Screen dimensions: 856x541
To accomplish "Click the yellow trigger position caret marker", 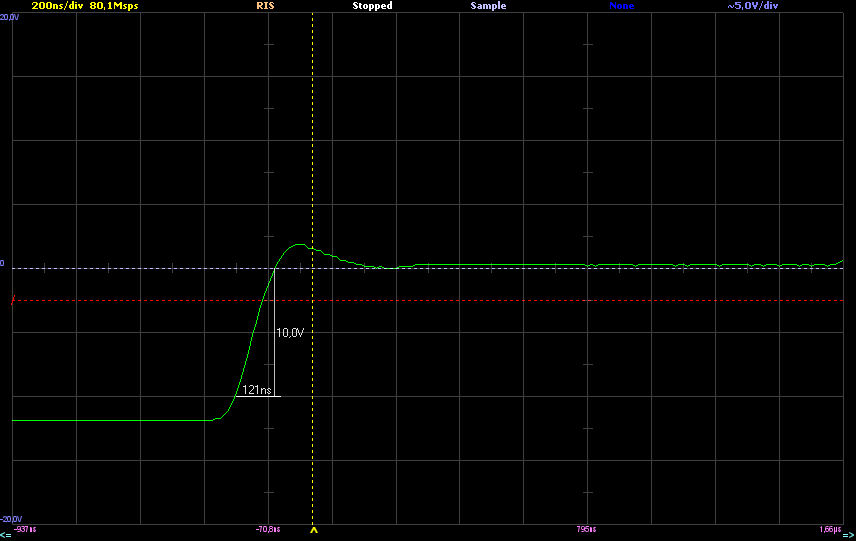I will point(313,531).
